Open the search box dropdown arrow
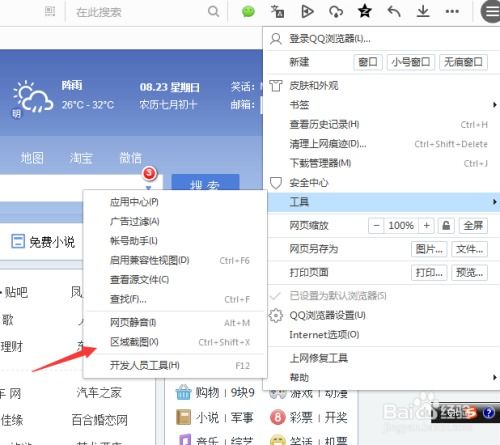This screenshot has width=500, height=445. (x=149, y=188)
